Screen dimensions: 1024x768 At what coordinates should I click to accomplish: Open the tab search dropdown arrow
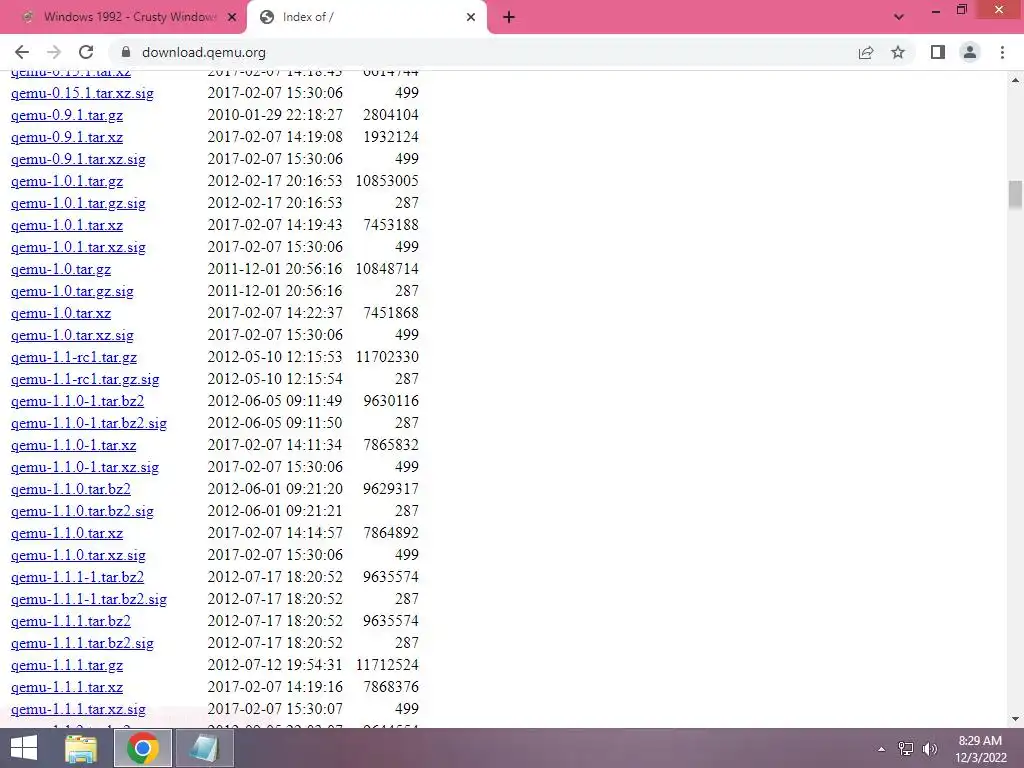pyautogui.click(x=899, y=18)
